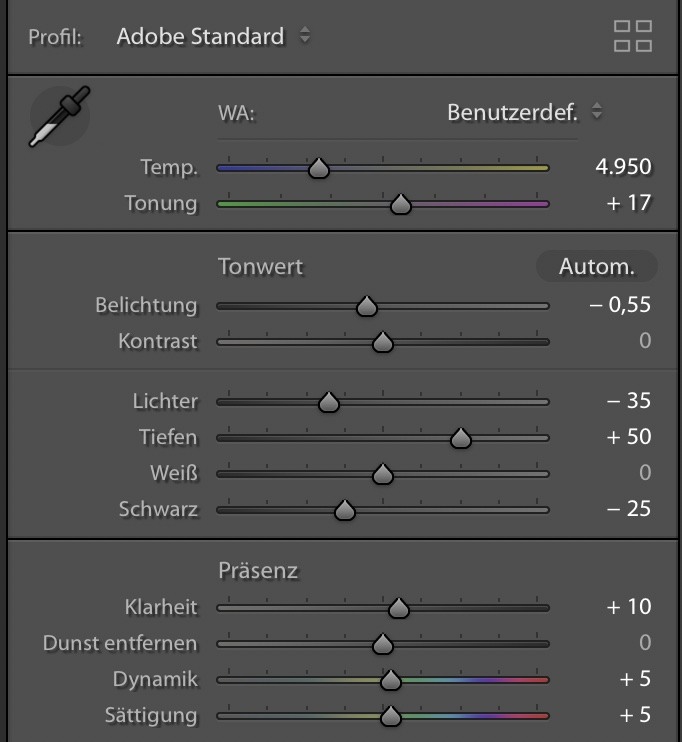The height and width of the screenshot is (742, 682).
Task: Click the Schwarz slider handle
Action: coord(345,510)
